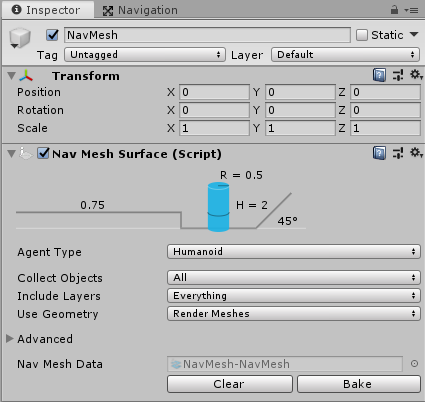
Task: Click the Scale Y field
Action: coord(300,128)
